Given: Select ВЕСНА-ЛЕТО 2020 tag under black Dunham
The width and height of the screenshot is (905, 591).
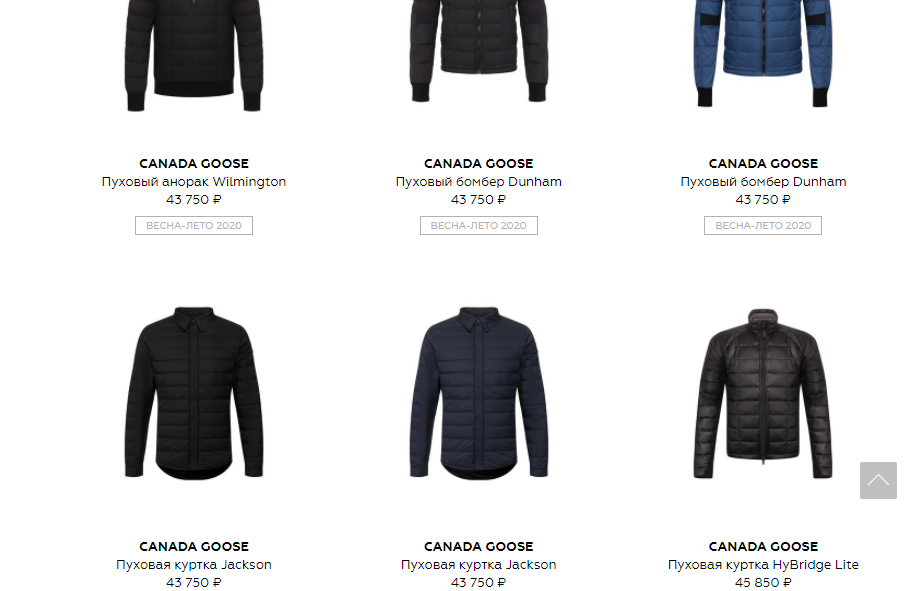Looking at the screenshot, I should click(478, 226).
